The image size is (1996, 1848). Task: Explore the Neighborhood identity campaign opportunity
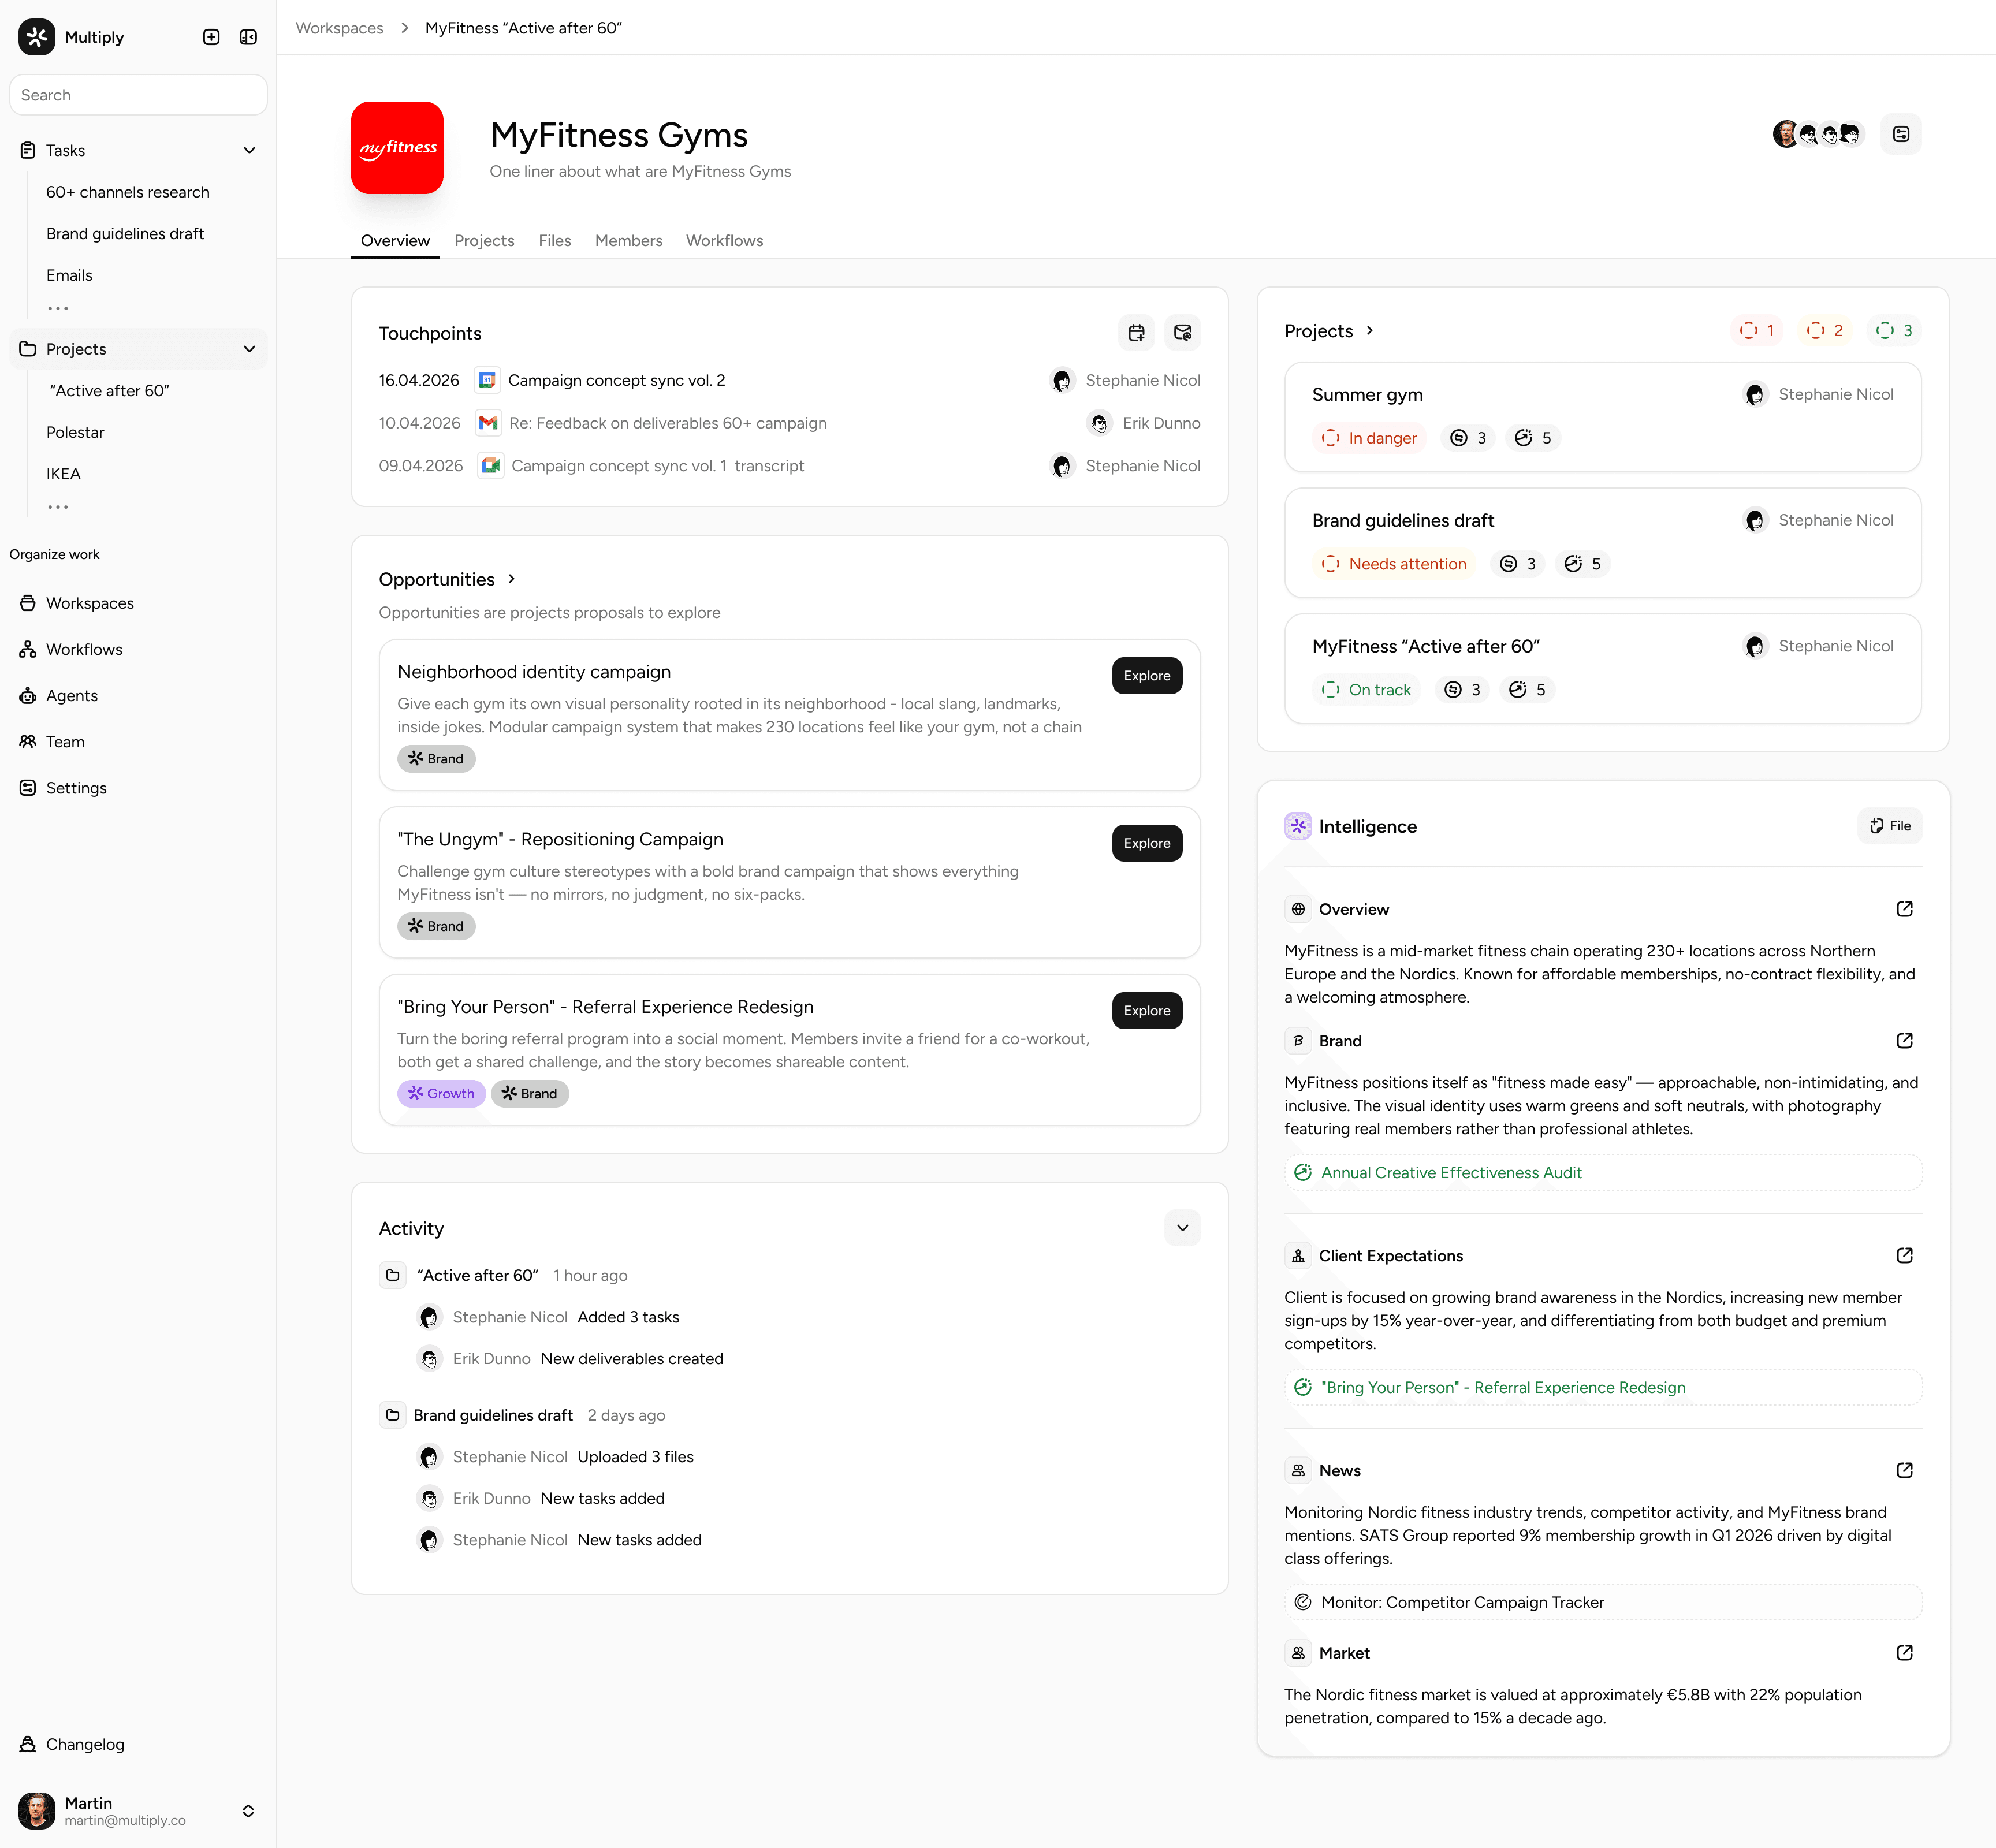click(1146, 675)
